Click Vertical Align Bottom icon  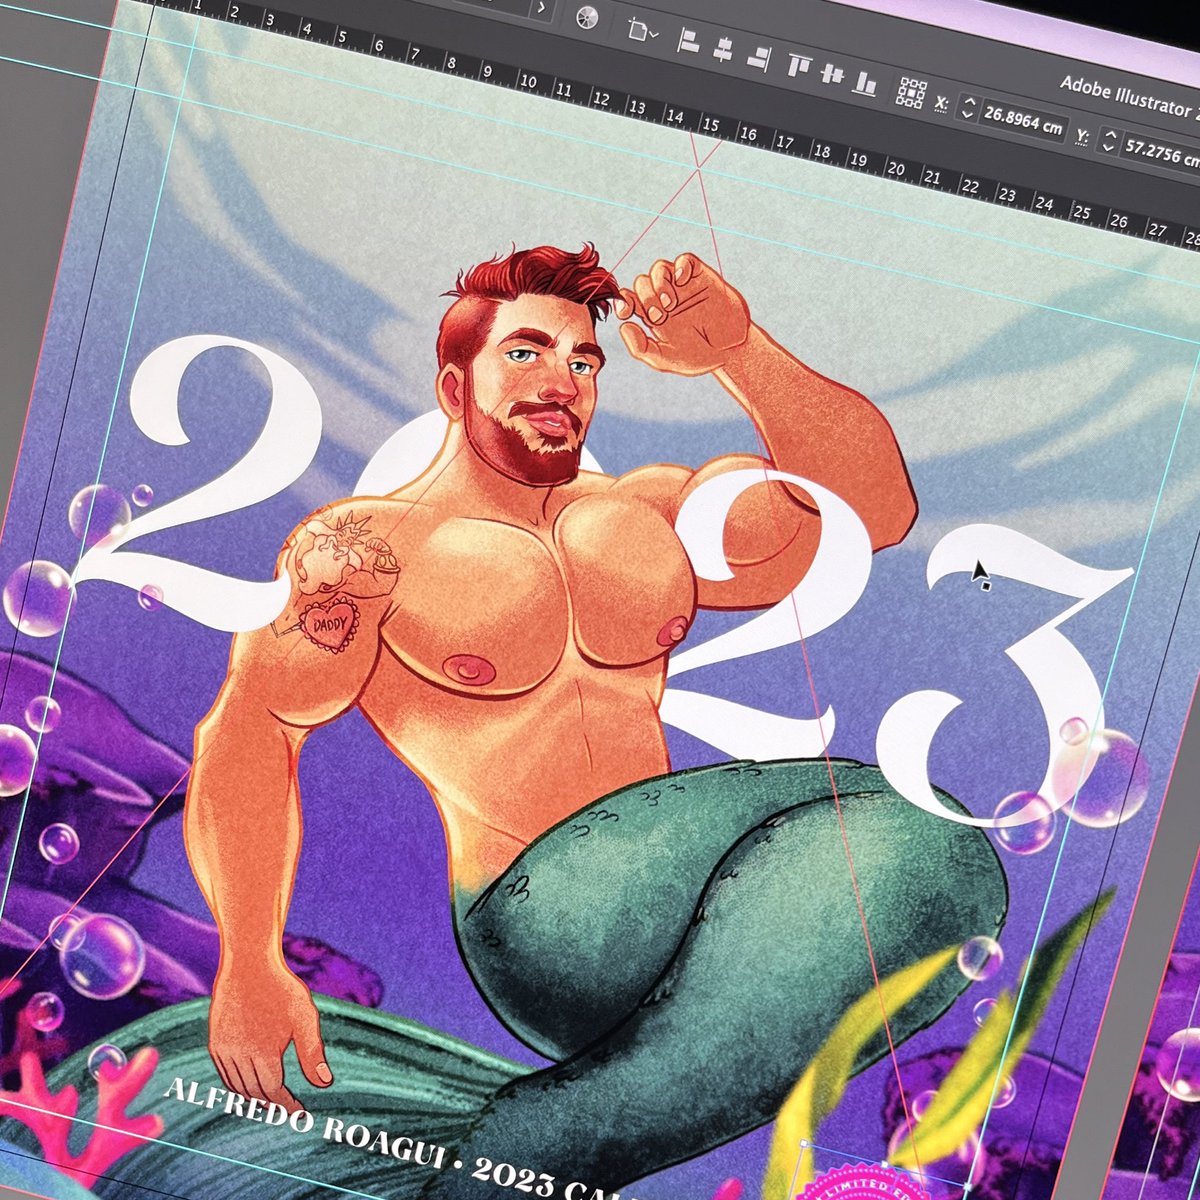pyautogui.click(x=865, y=82)
